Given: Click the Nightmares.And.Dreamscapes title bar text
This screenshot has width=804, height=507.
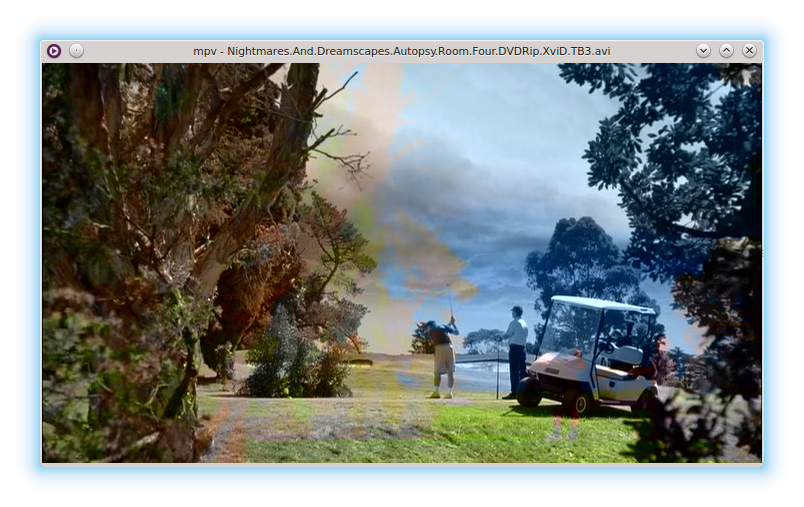Looking at the screenshot, I should coord(402,50).
